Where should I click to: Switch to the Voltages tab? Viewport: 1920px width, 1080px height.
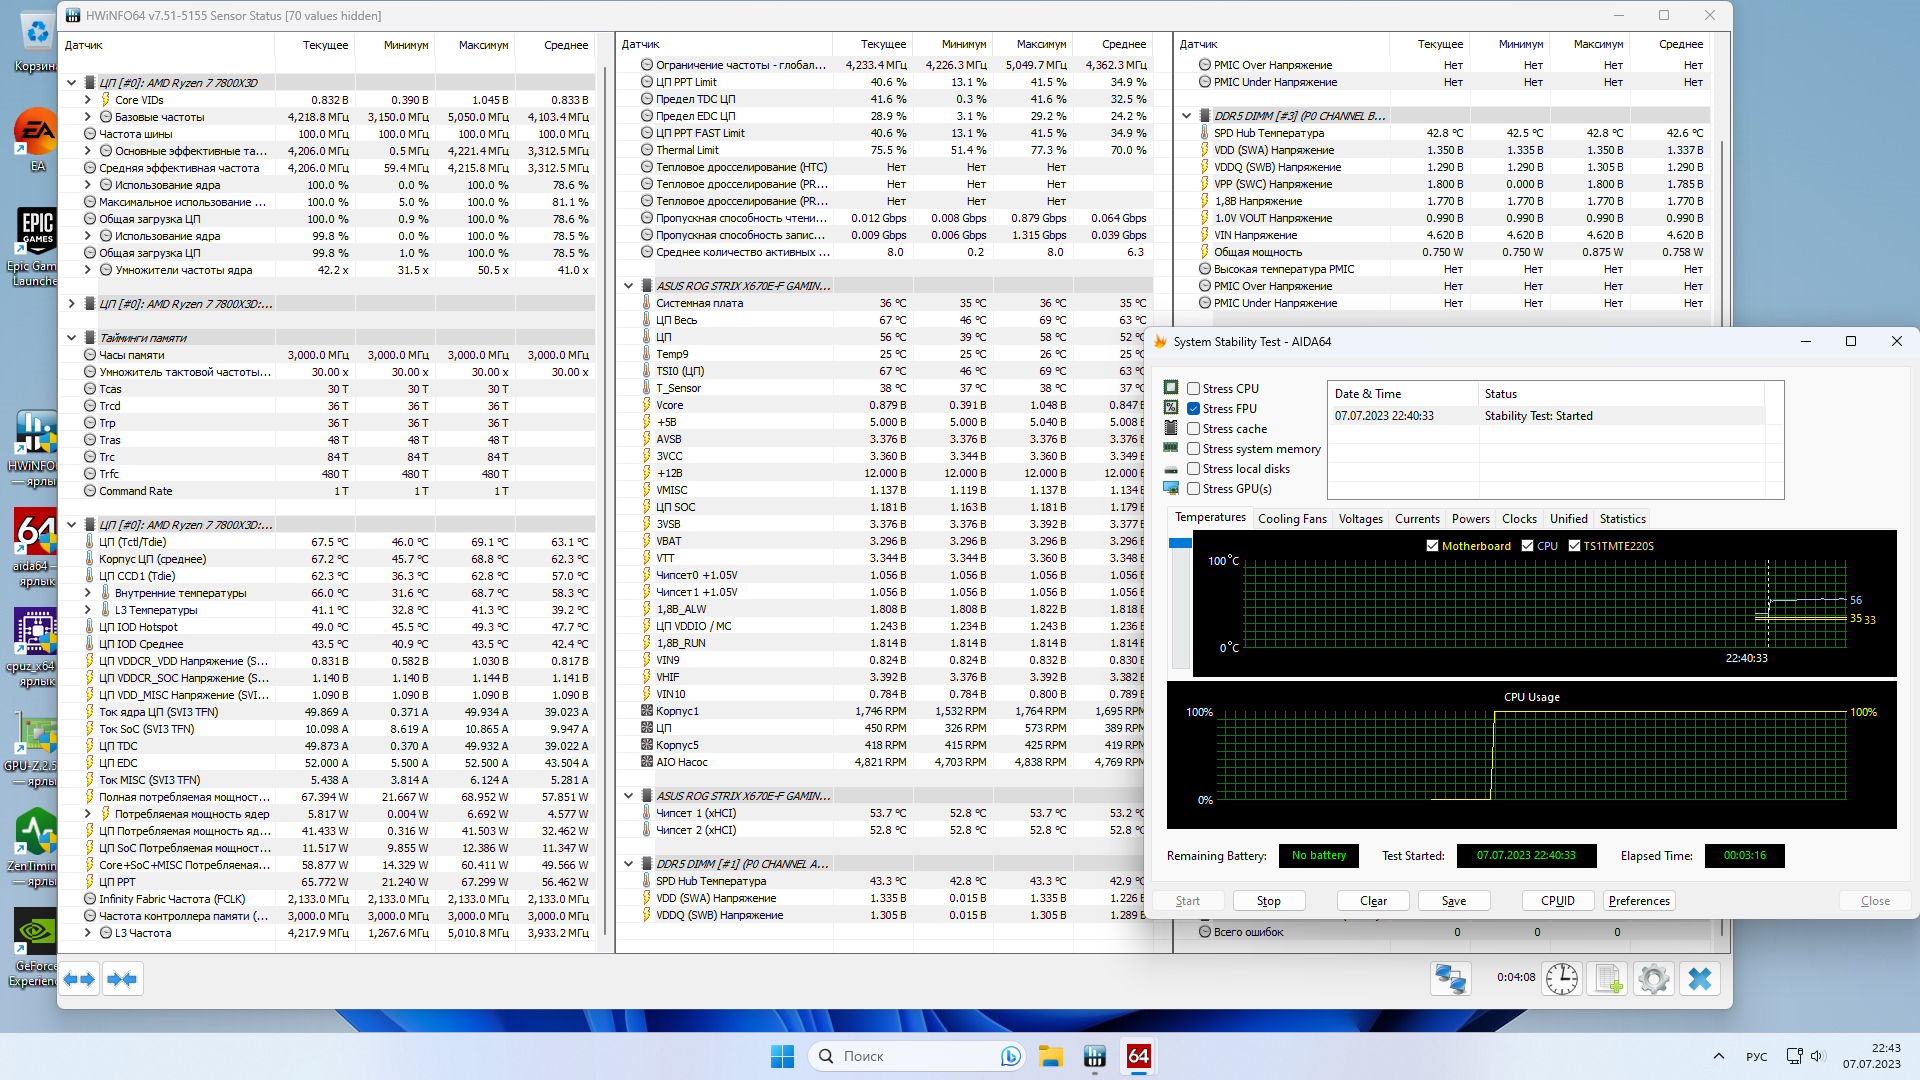1360,519
